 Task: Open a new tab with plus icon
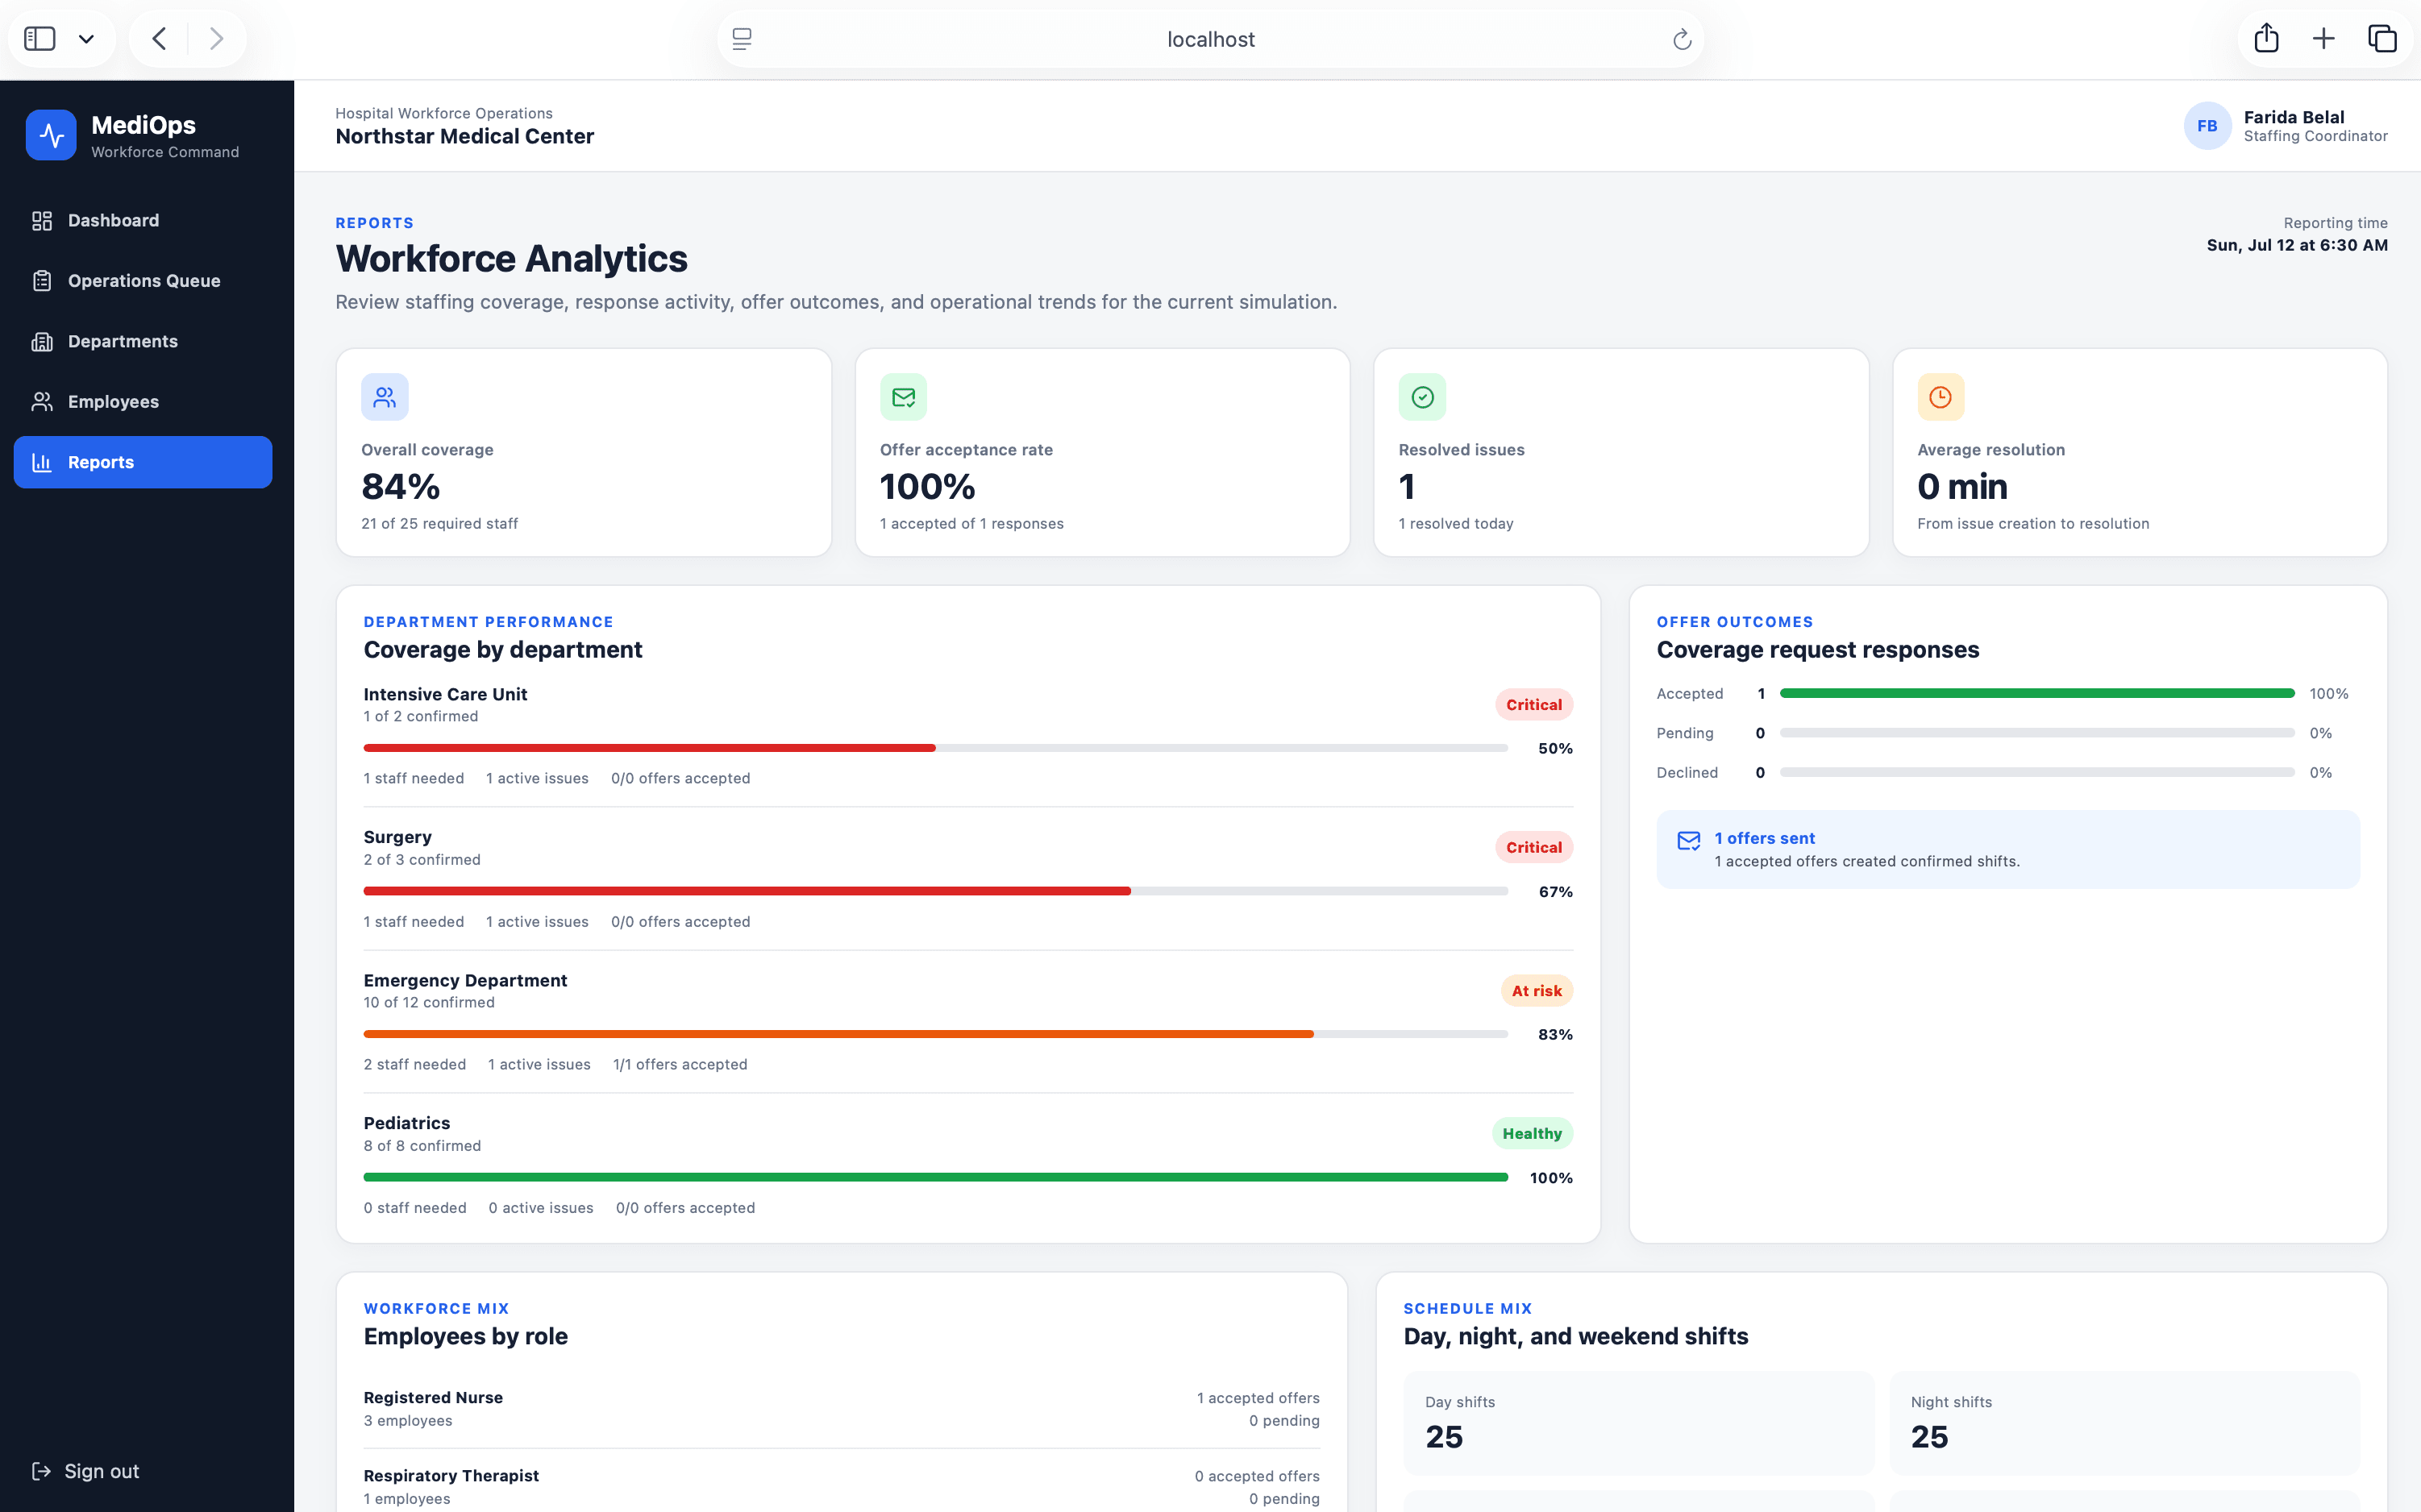tap(2324, 39)
